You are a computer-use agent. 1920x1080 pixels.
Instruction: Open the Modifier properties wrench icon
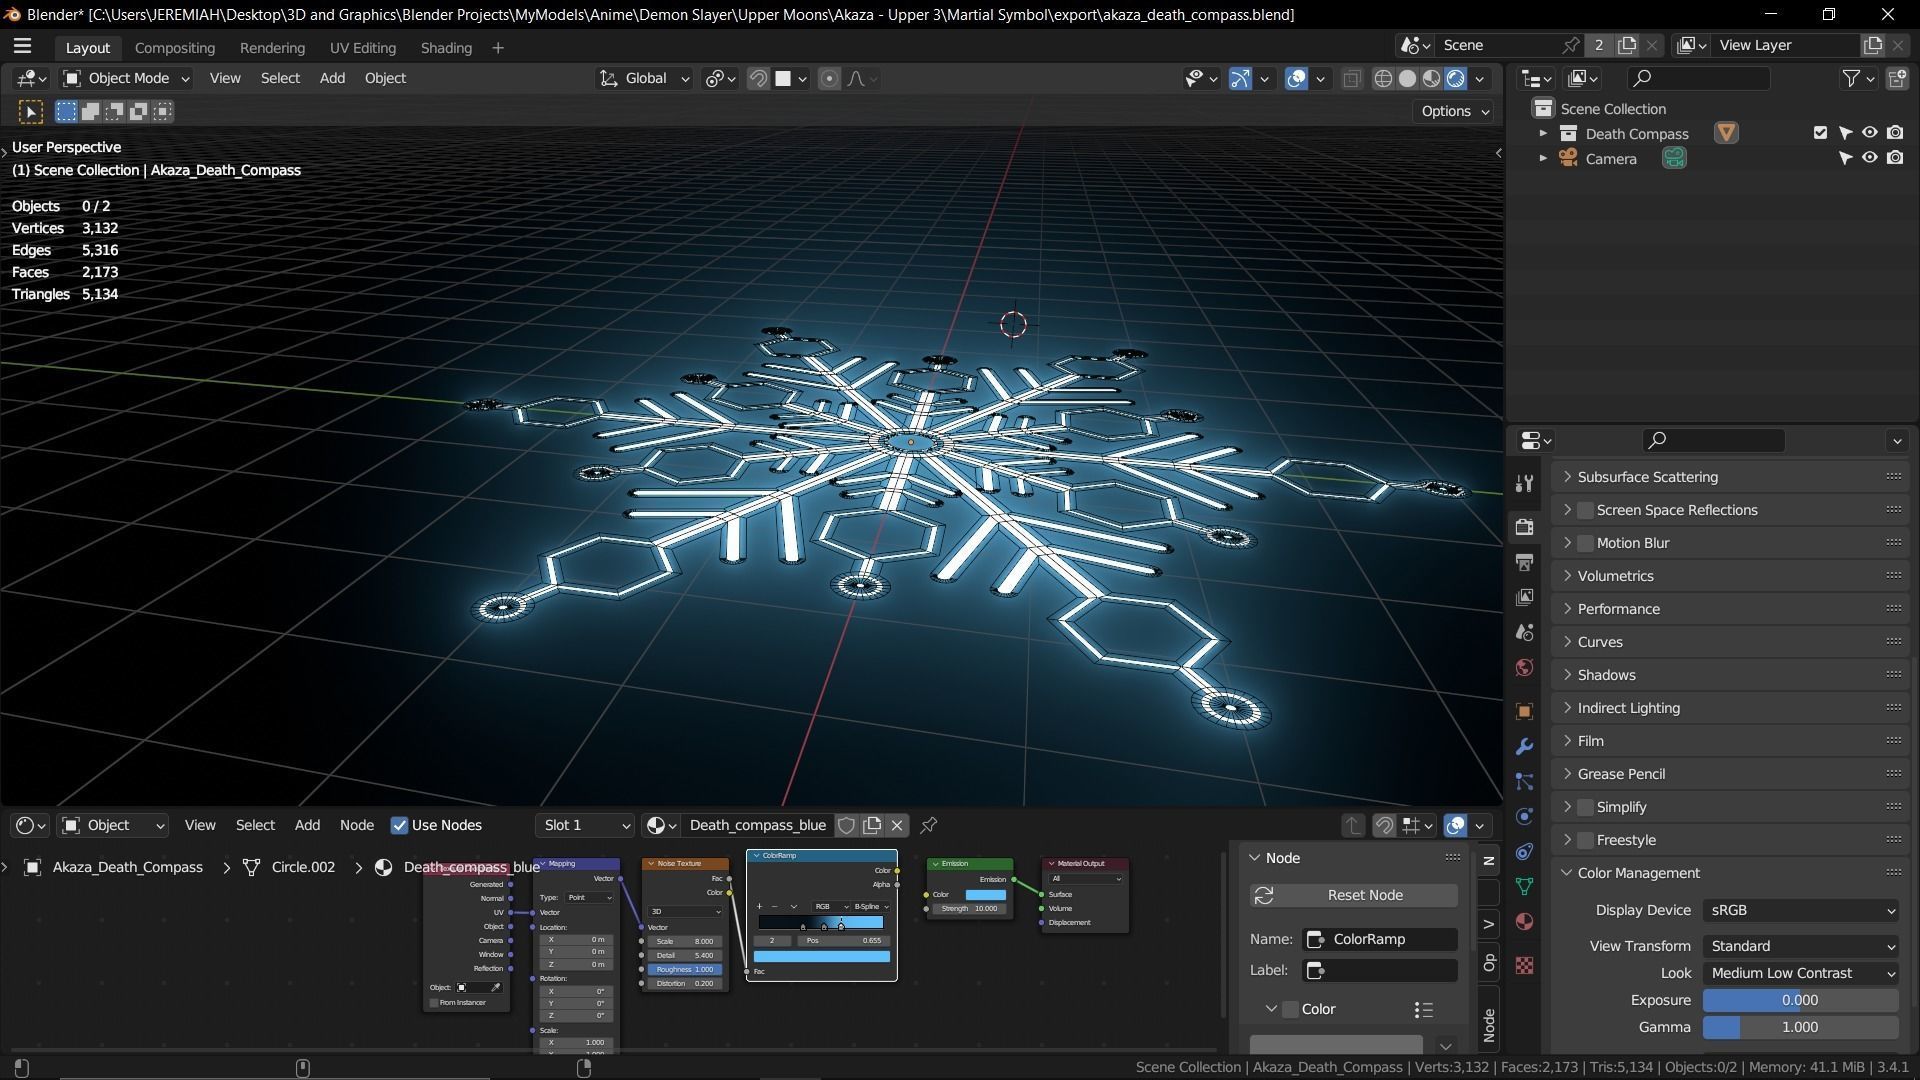click(x=1524, y=747)
